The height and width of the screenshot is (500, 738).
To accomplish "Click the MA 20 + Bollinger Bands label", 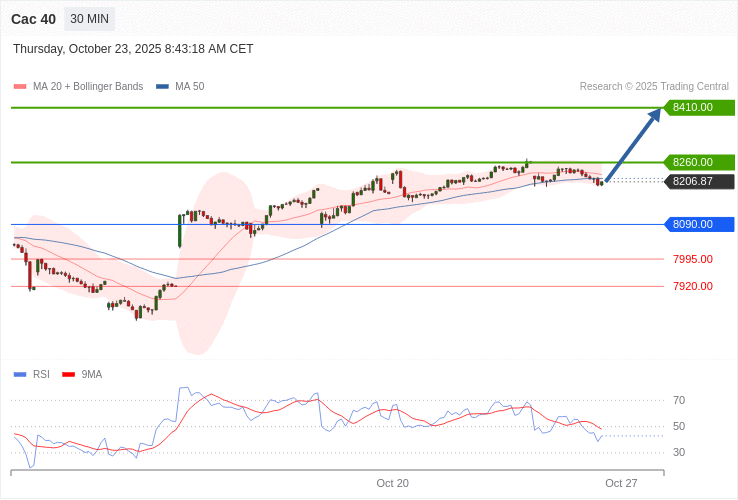I will point(88,86).
